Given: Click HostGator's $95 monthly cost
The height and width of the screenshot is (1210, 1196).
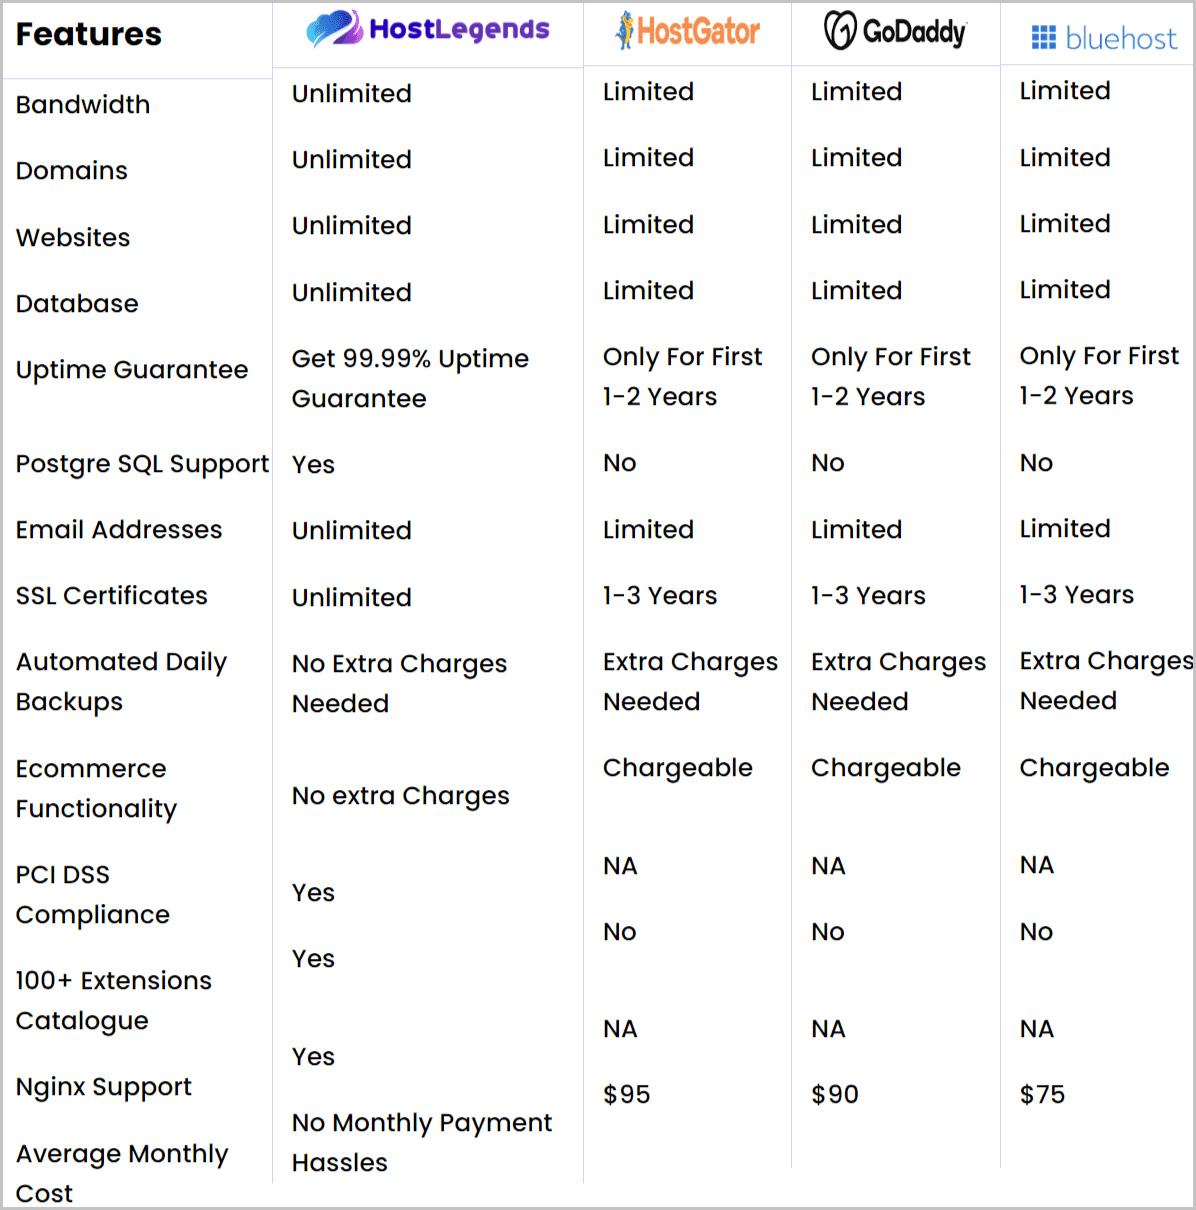Looking at the screenshot, I should [627, 1094].
